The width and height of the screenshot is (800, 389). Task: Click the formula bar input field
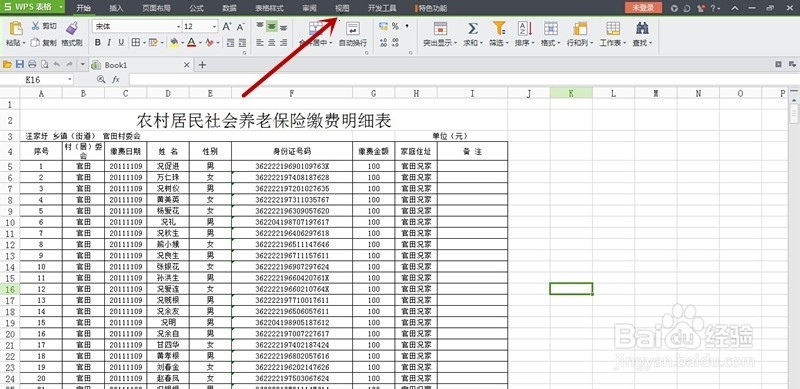tap(463, 80)
